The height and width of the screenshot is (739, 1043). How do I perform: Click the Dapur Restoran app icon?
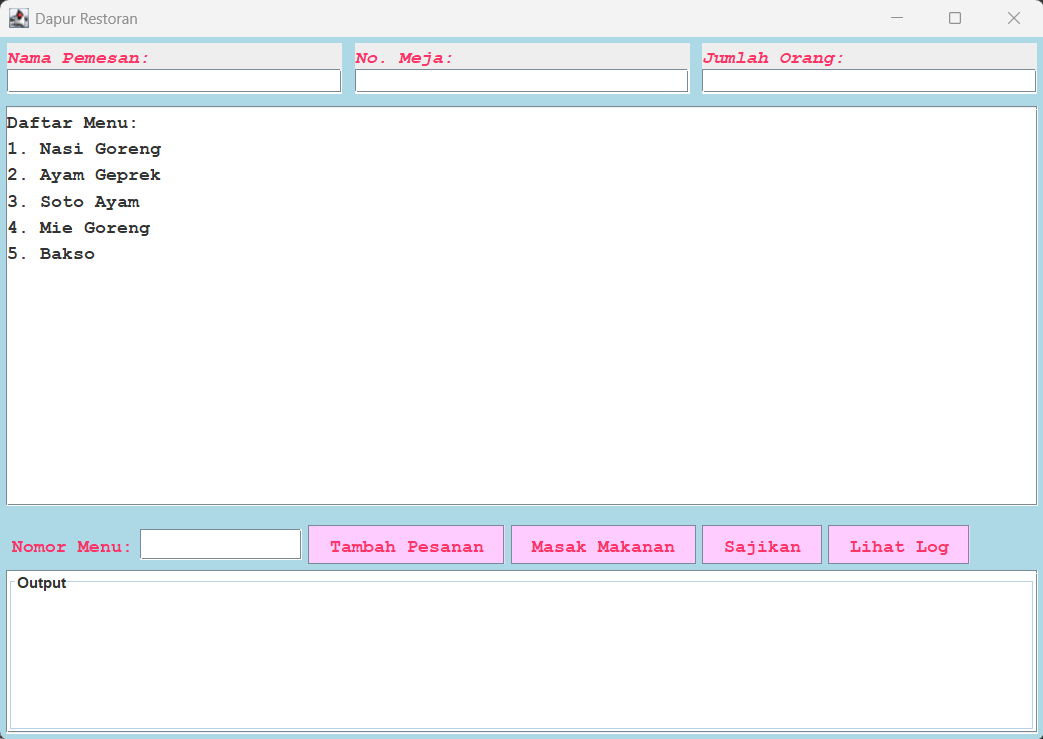point(18,18)
